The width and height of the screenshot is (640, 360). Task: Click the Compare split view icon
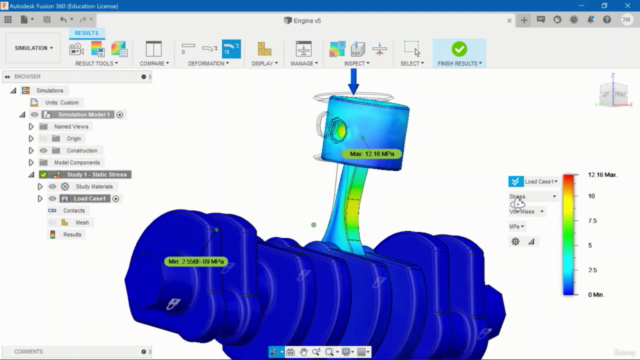point(153,49)
